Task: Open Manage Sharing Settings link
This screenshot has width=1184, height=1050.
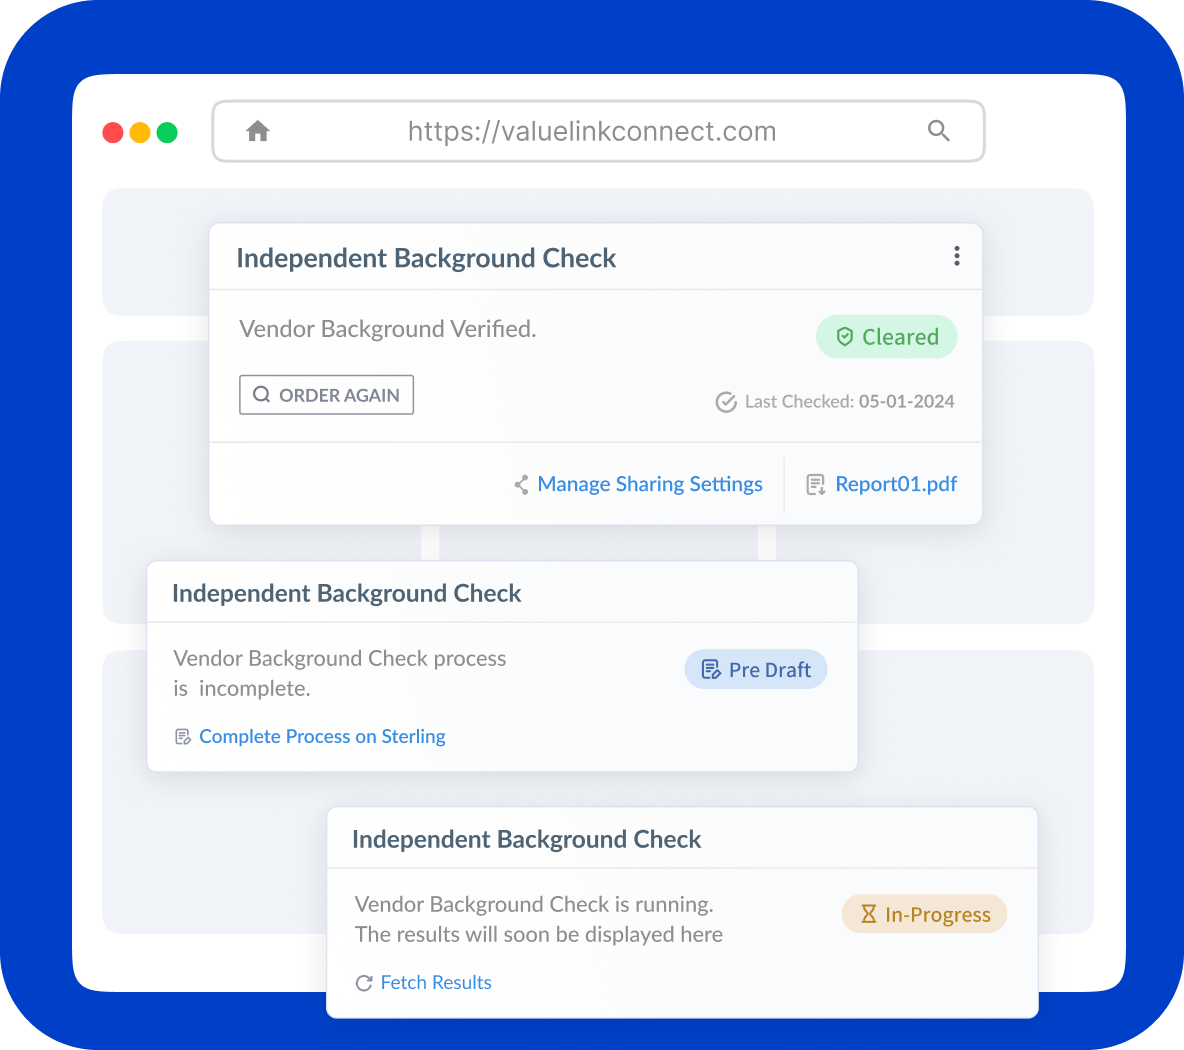Action: [650, 484]
